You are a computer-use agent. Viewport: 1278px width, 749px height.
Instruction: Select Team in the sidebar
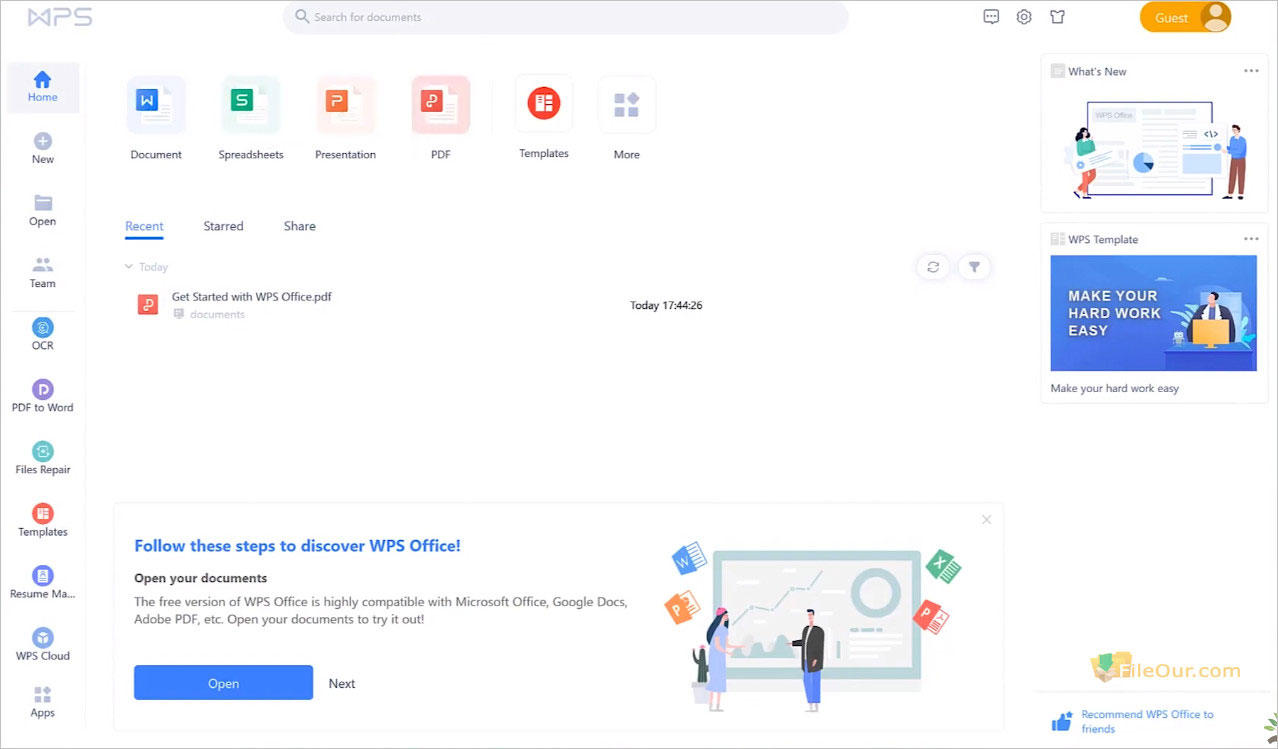pos(42,273)
